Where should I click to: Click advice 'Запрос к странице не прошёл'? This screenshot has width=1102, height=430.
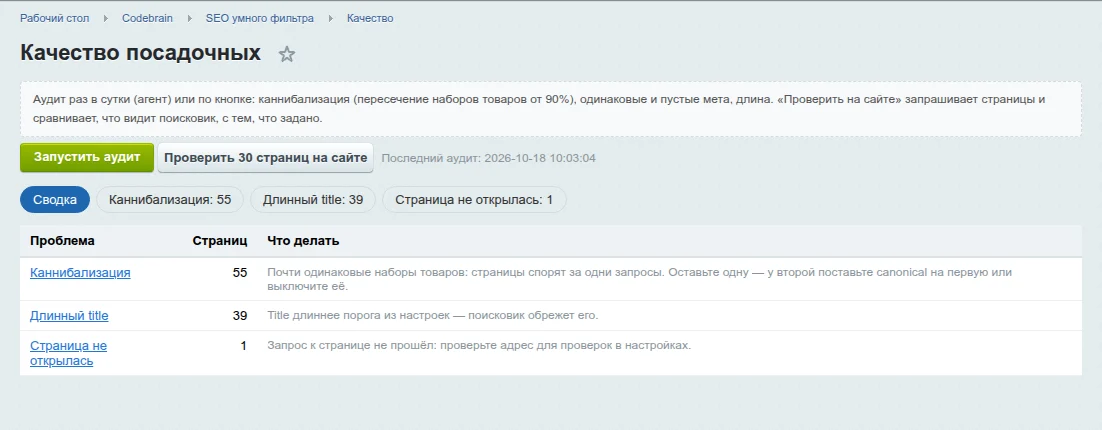click(x=479, y=346)
